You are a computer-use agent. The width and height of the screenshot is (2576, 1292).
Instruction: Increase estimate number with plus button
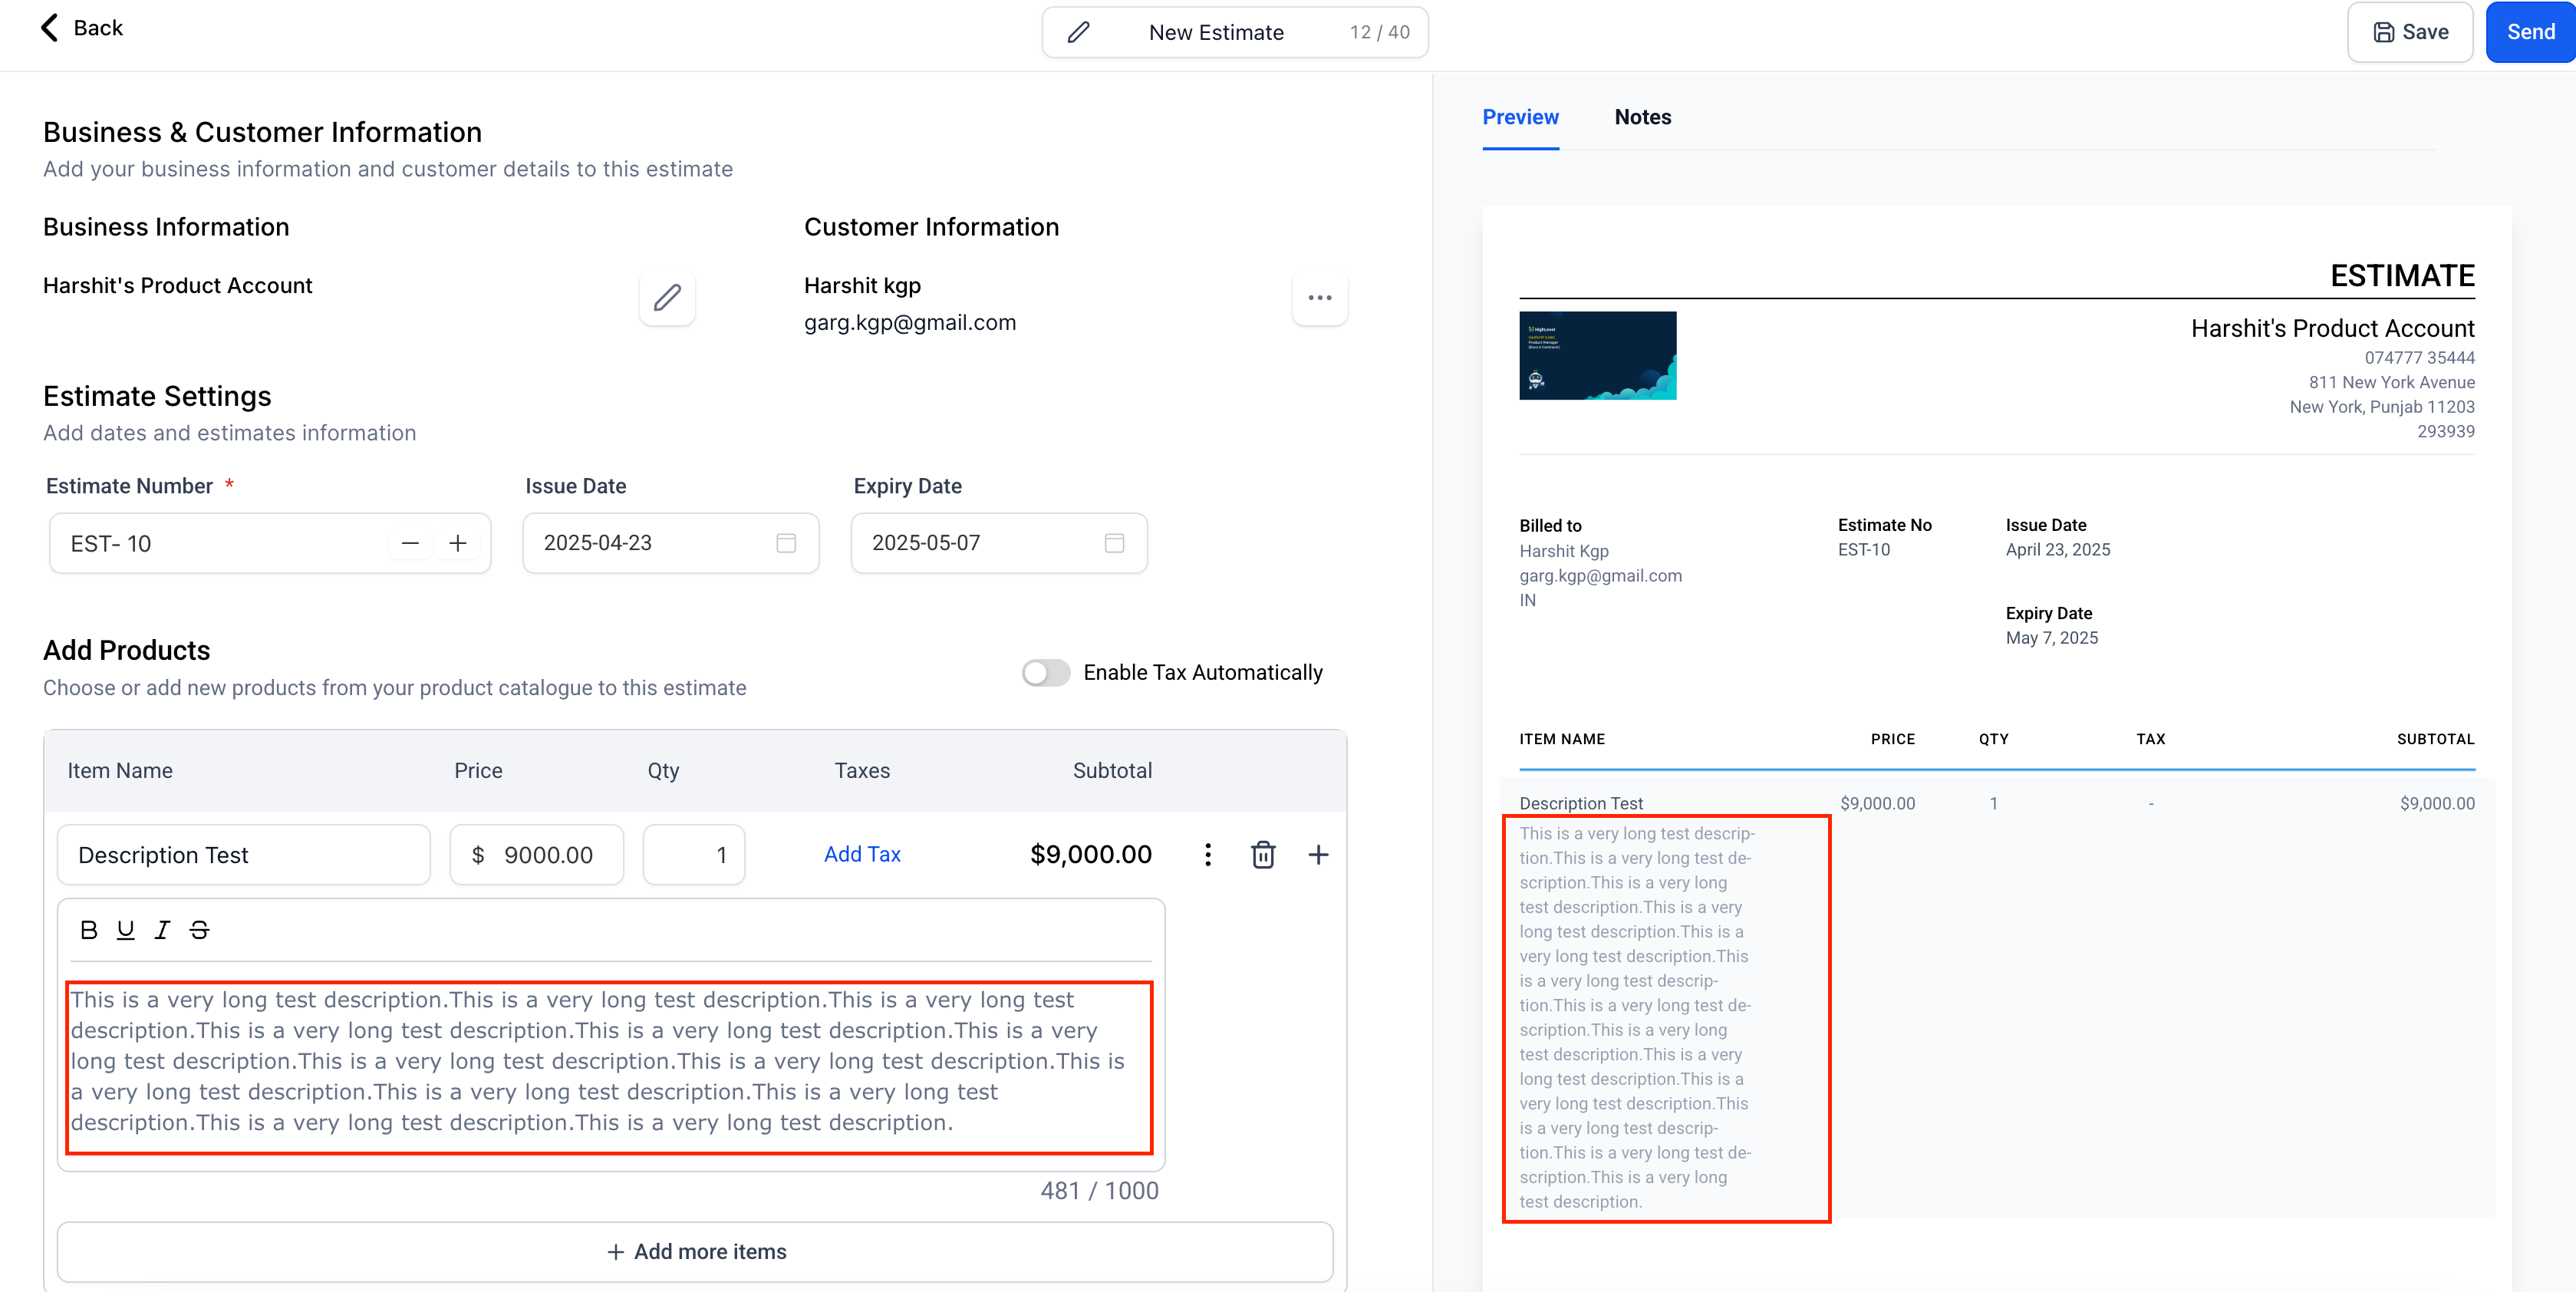coord(458,543)
